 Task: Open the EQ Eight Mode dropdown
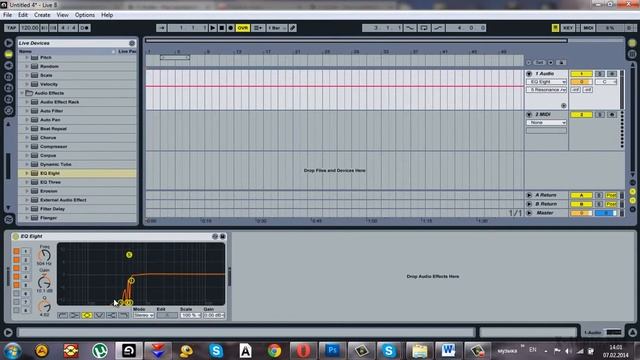pos(143,316)
